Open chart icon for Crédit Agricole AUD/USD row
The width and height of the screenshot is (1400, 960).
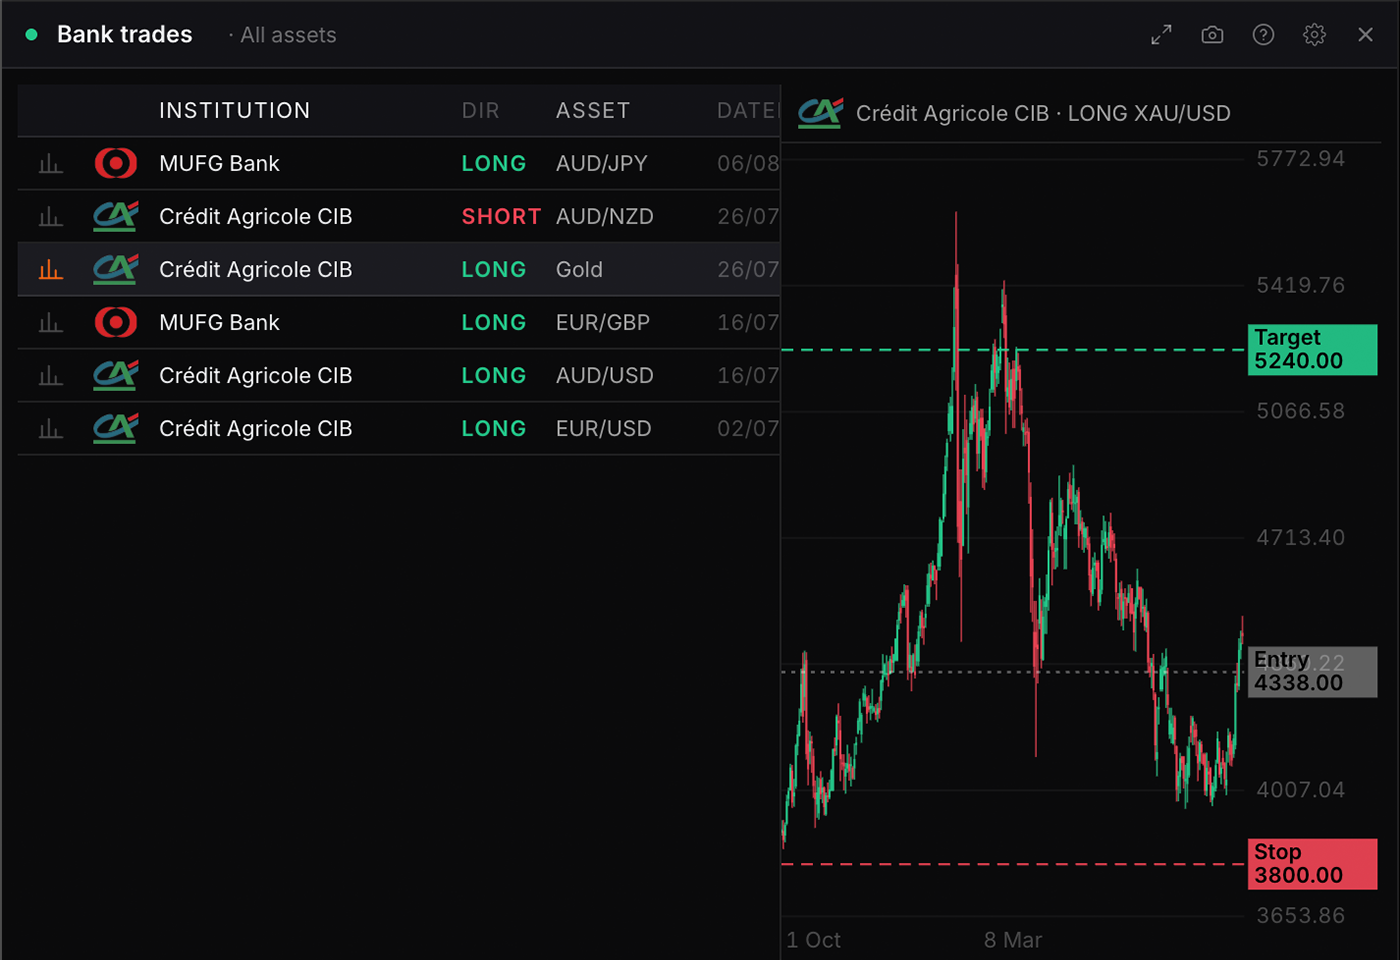pos(50,376)
